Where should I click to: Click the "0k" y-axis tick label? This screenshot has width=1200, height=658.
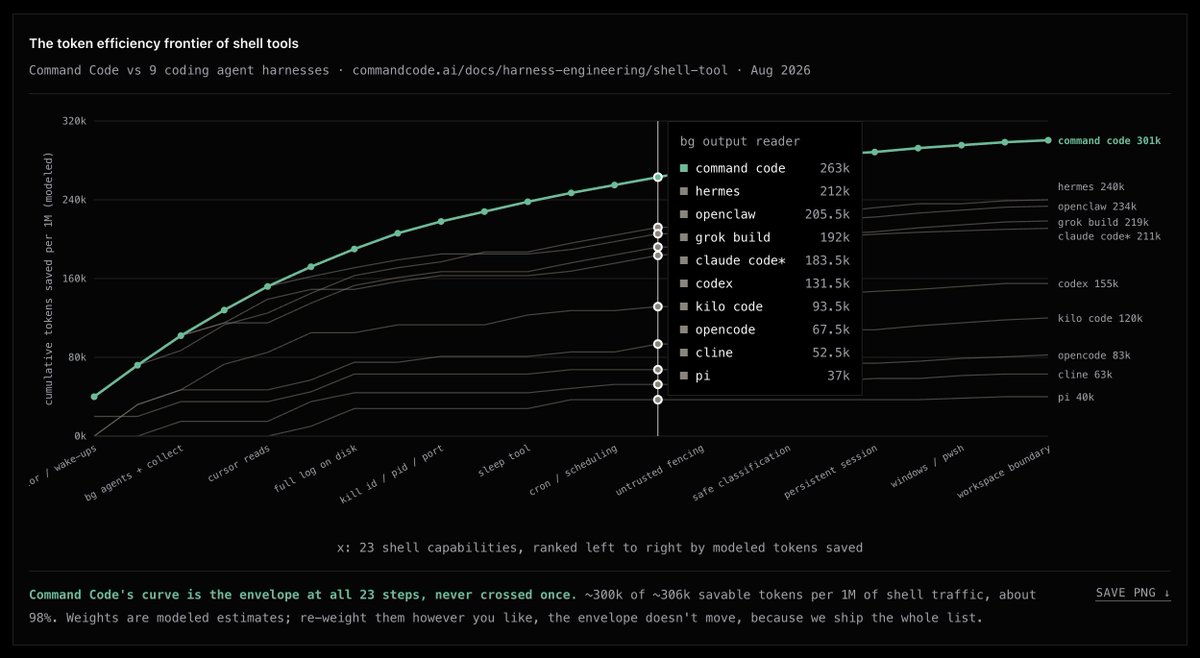pos(79,436)
